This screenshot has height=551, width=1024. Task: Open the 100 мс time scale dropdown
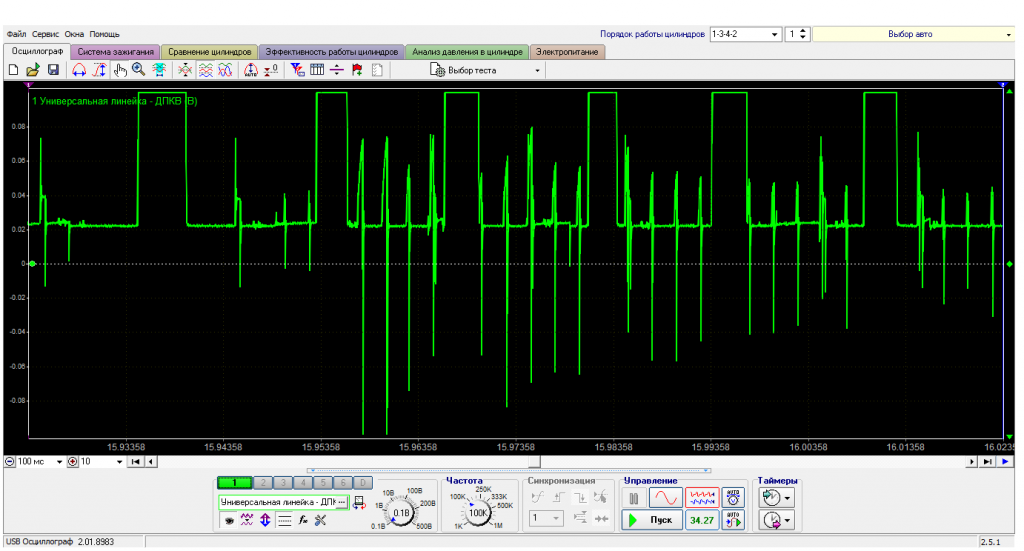pyautogui.click(x=39, y=462)
